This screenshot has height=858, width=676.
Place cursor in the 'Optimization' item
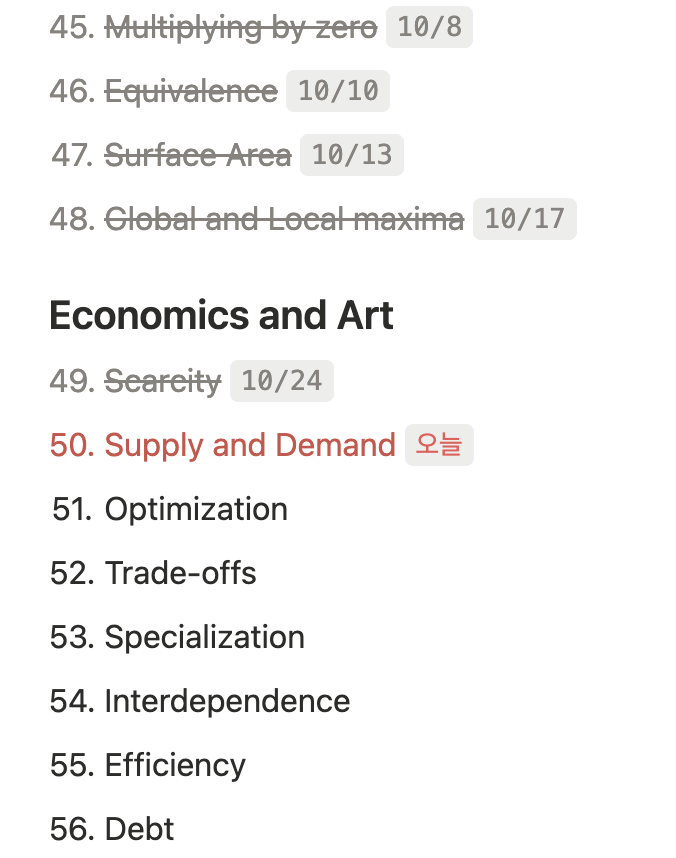(196, 509)
